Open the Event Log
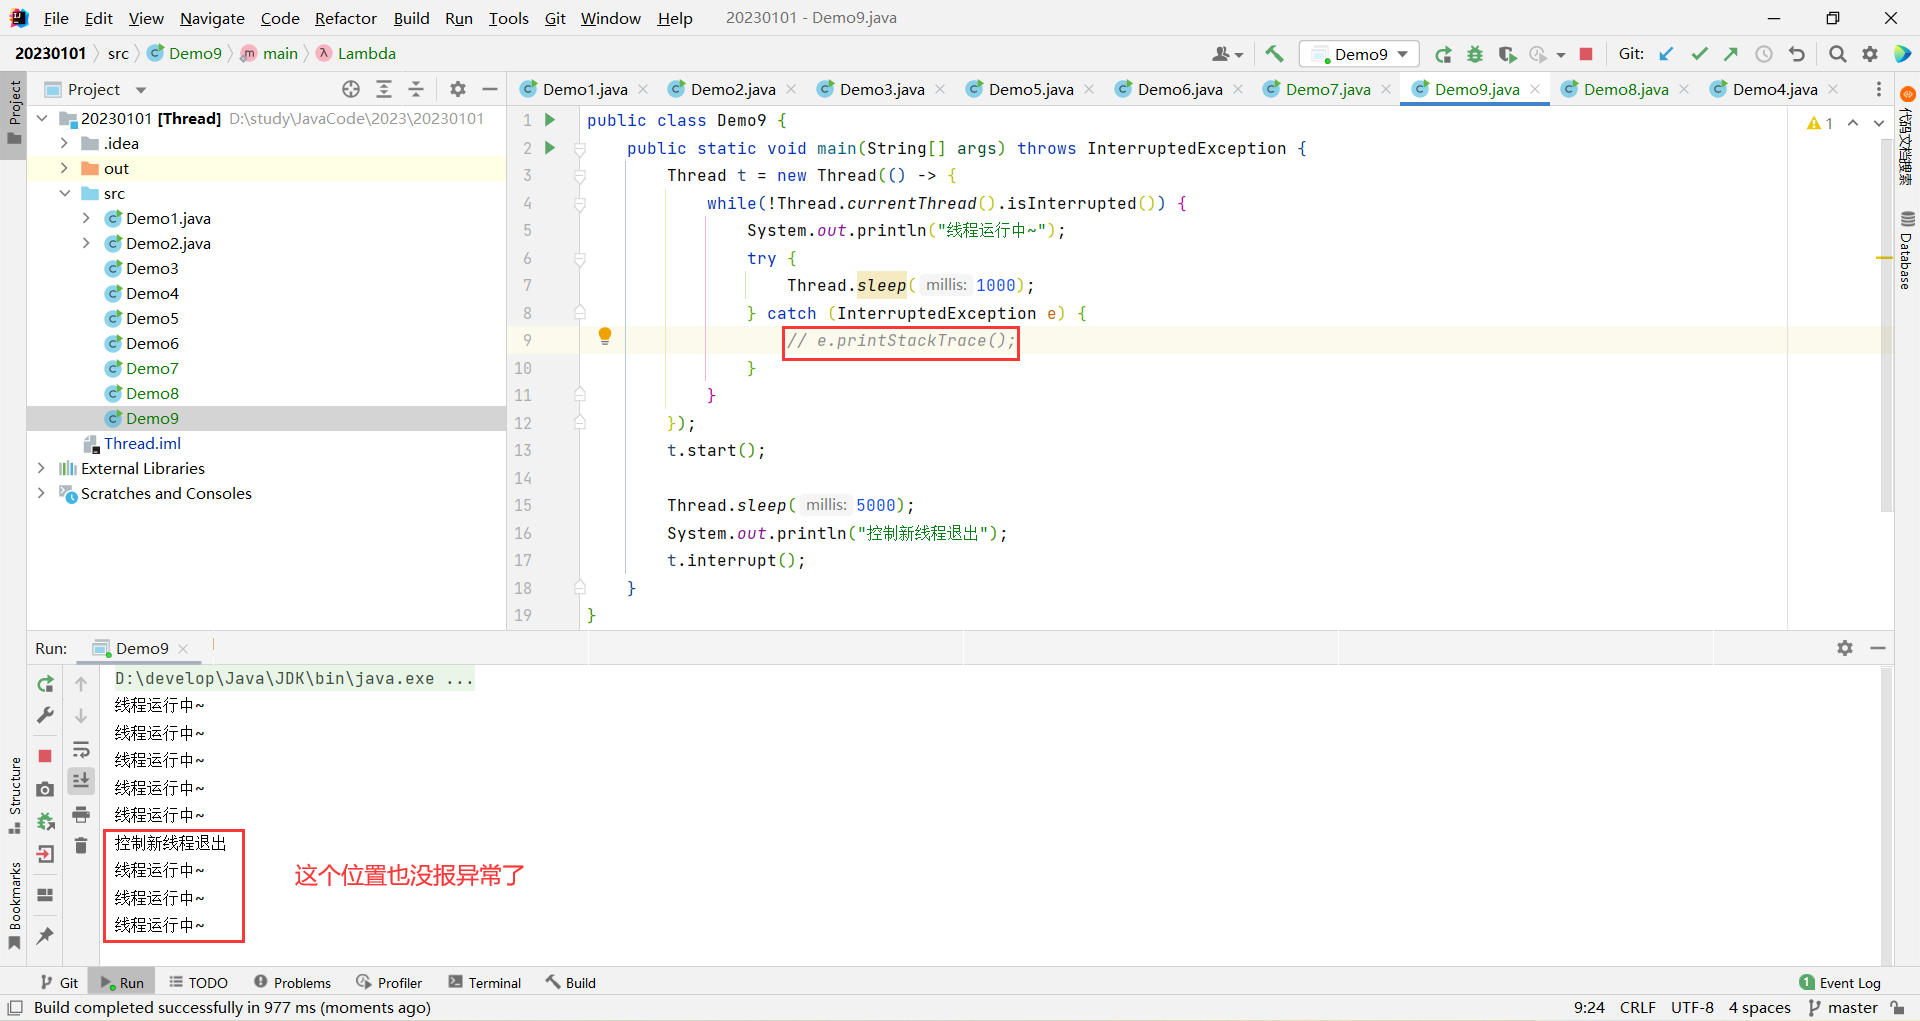This screenshot has height=1021, width=1920. (1840, 983)
